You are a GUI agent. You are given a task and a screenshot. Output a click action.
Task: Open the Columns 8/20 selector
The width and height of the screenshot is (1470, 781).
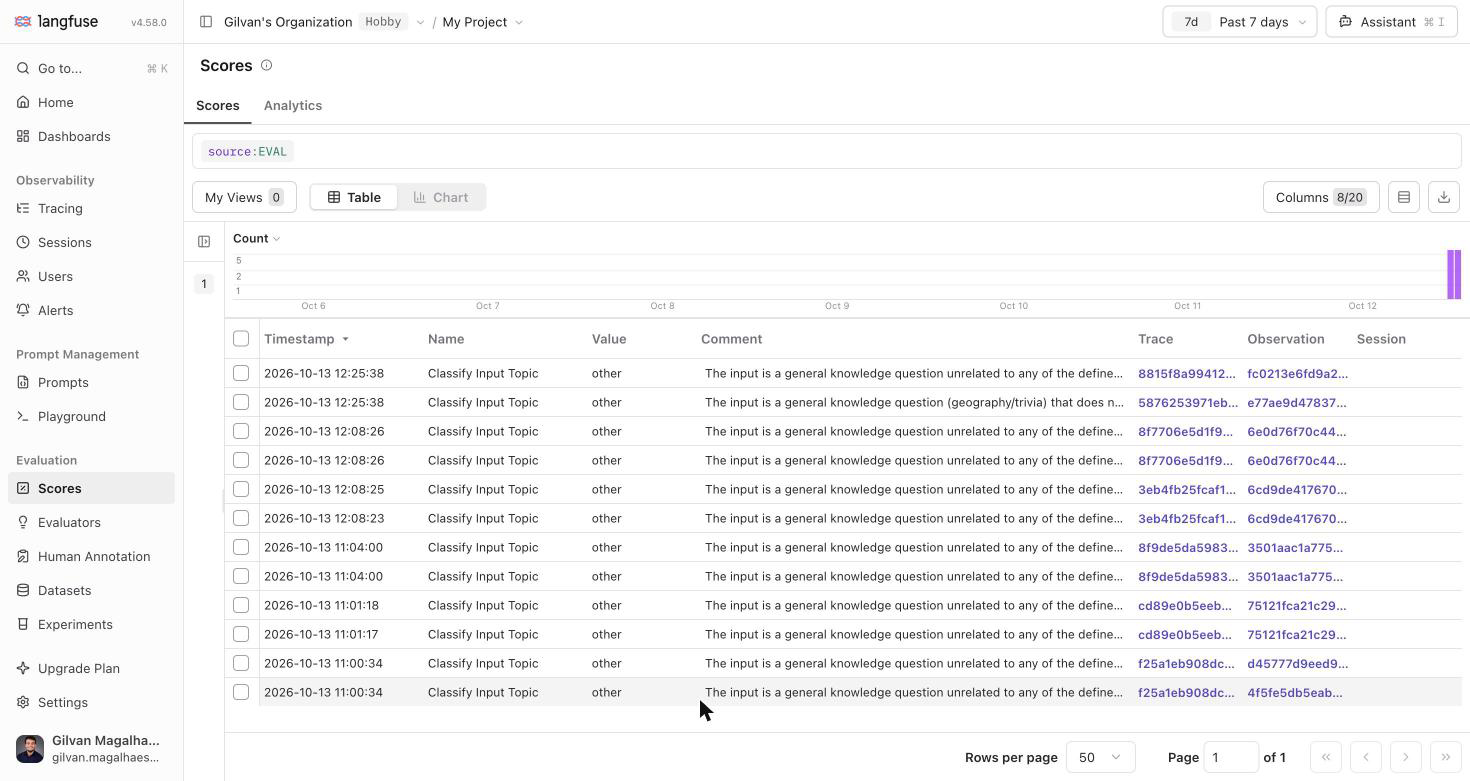1321,197
